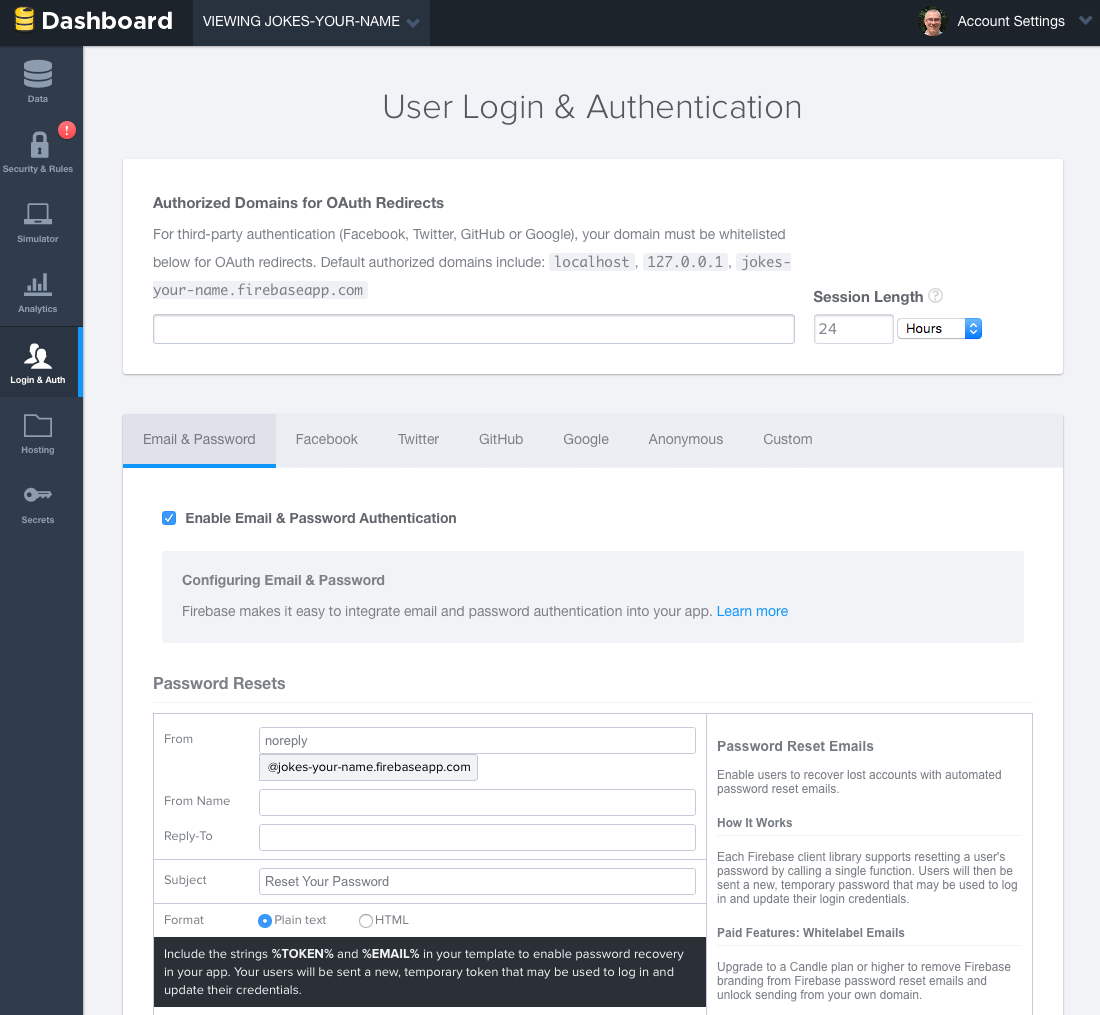Open the Hosting folder icon
1100x1015 pixels.
pos(38,426)
